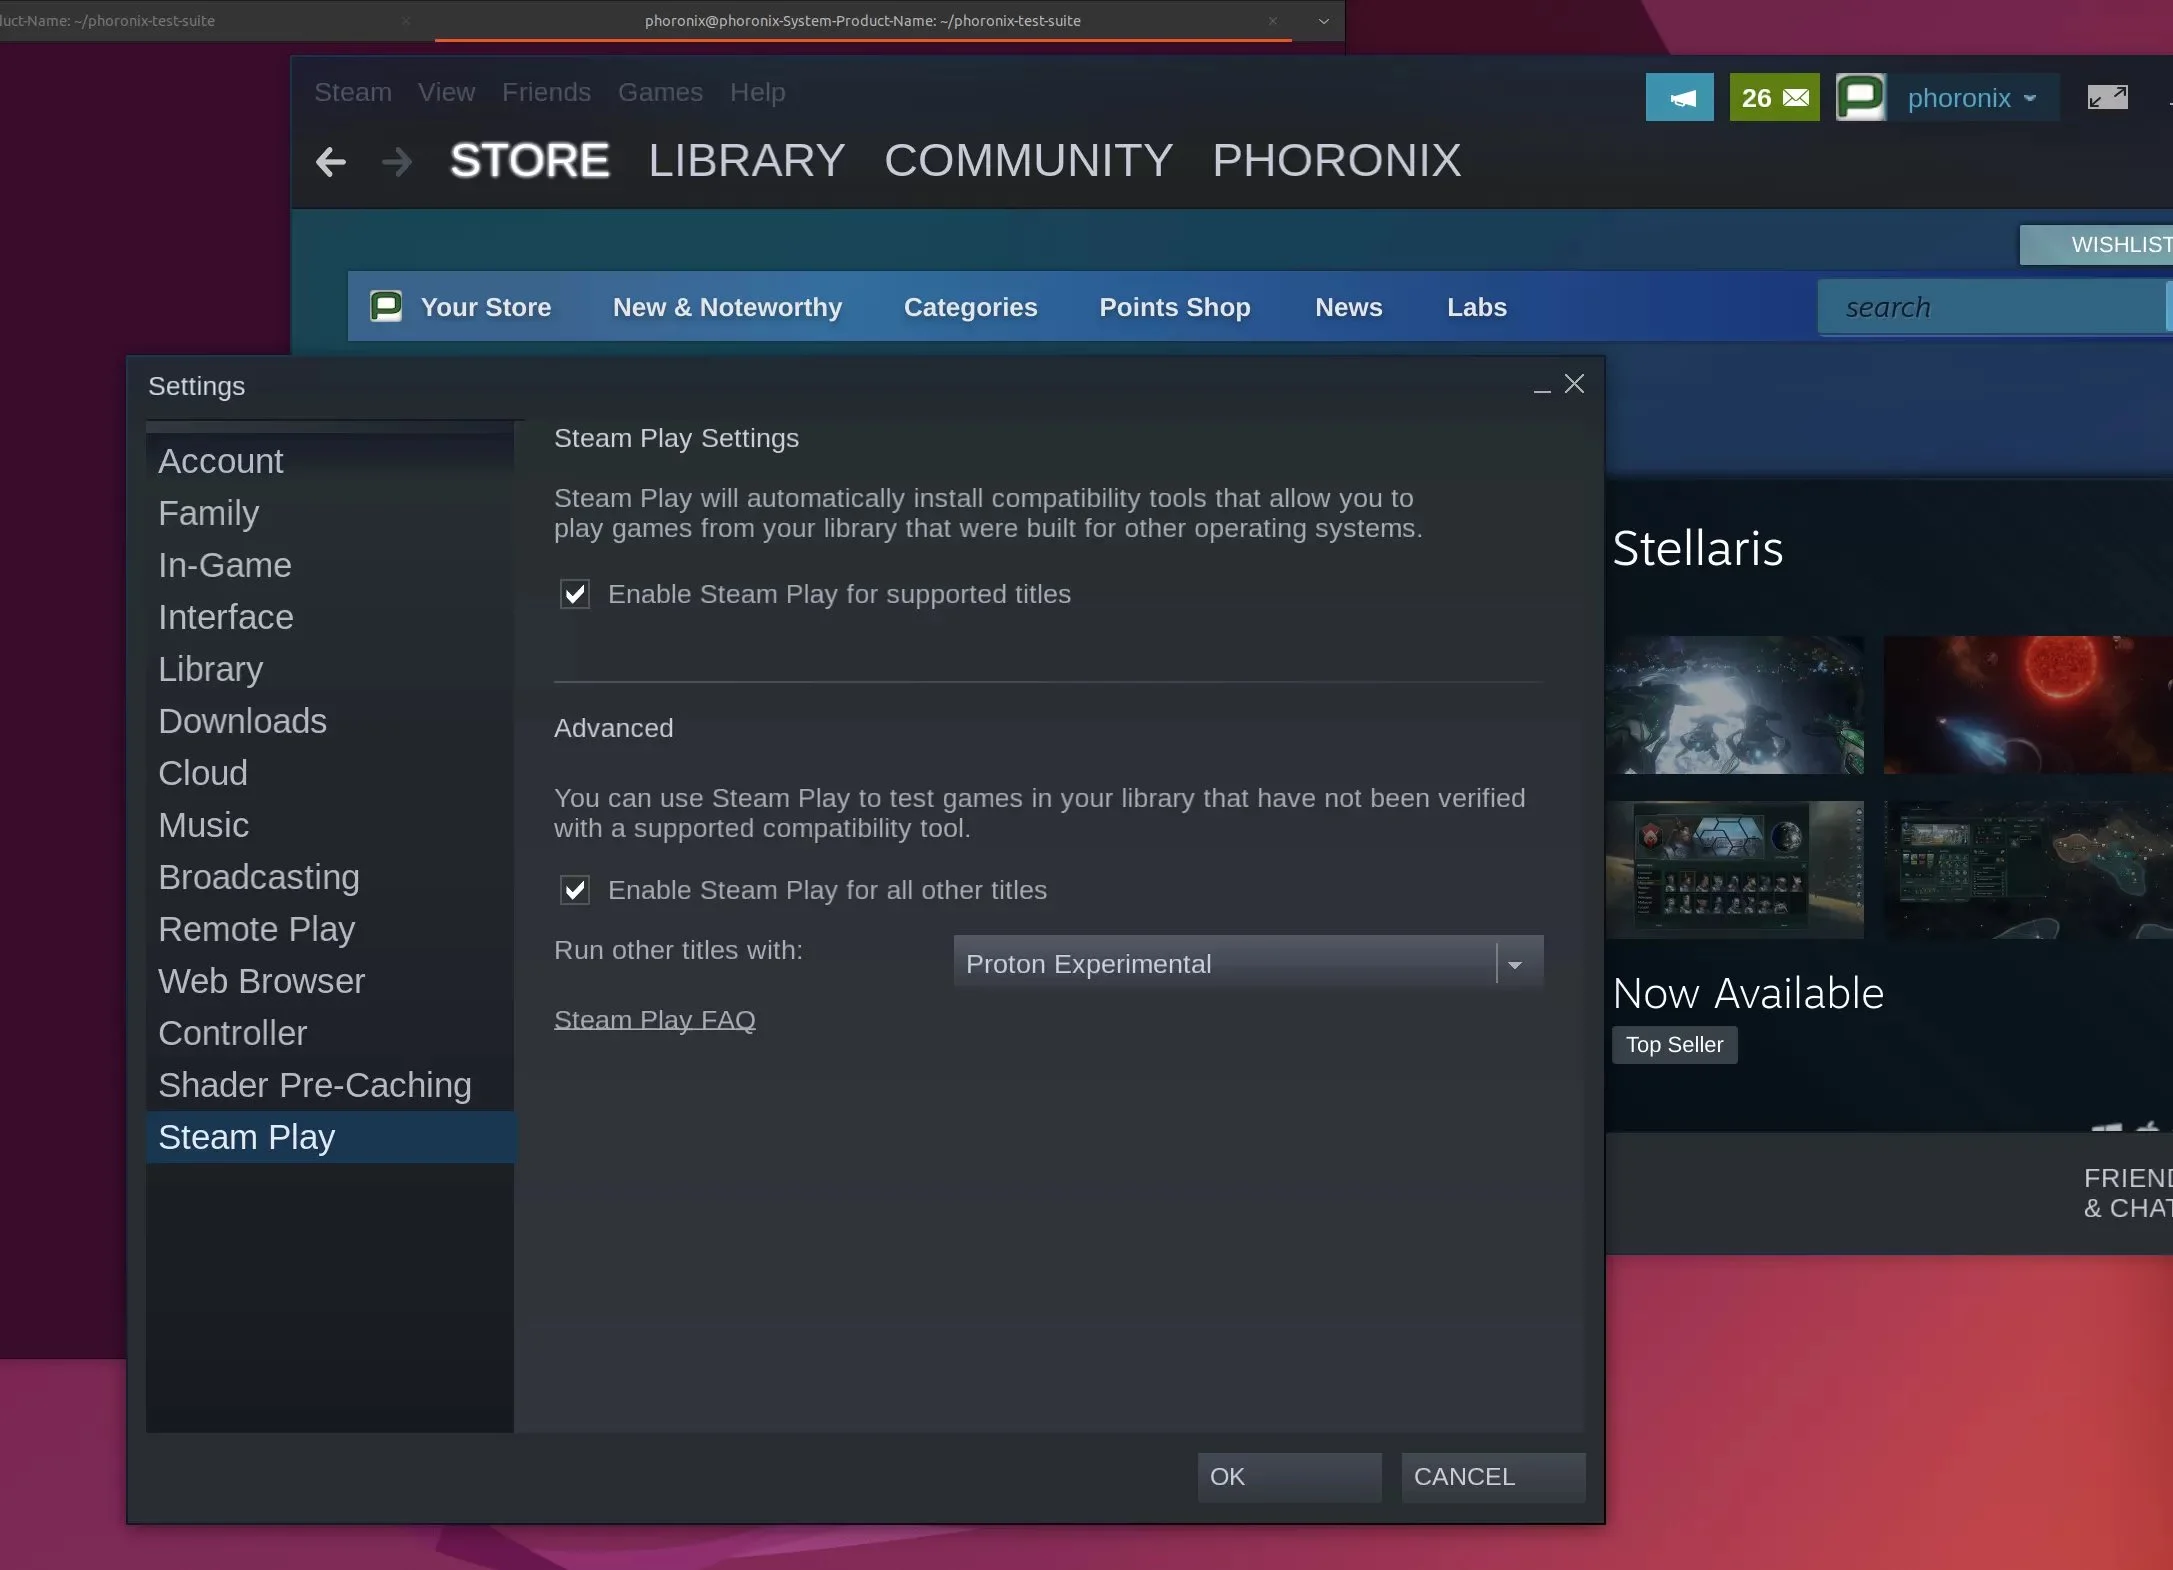Open the Your Store tab
This screenshot has height=1570, width=2173.
[486, 306]
